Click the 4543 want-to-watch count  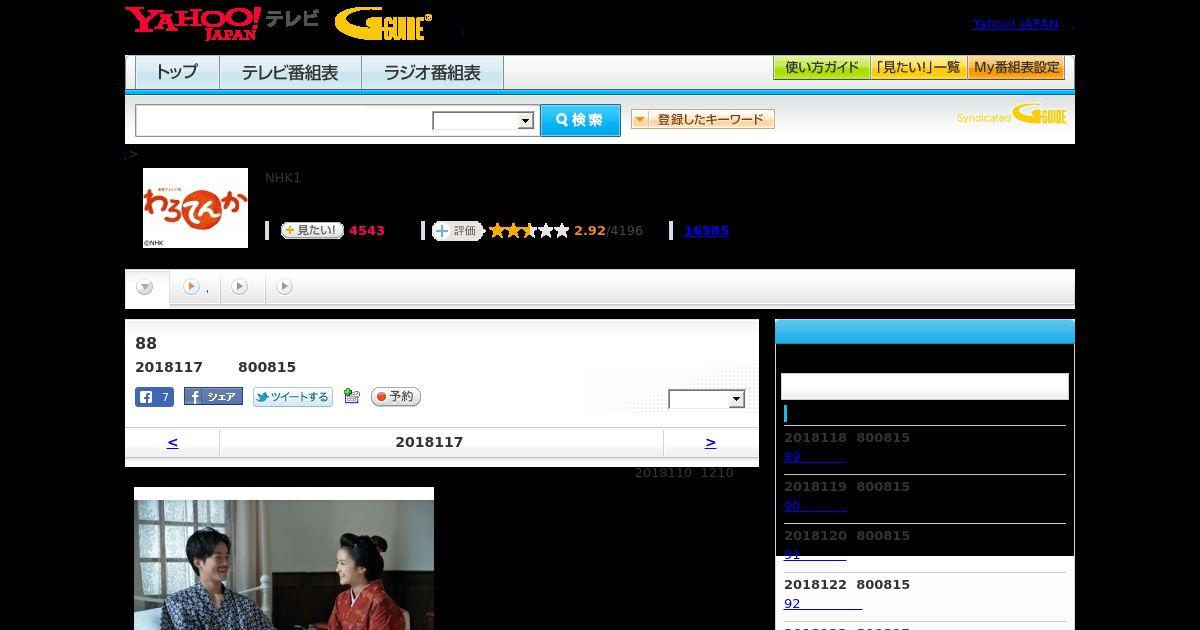pos(367,230)
